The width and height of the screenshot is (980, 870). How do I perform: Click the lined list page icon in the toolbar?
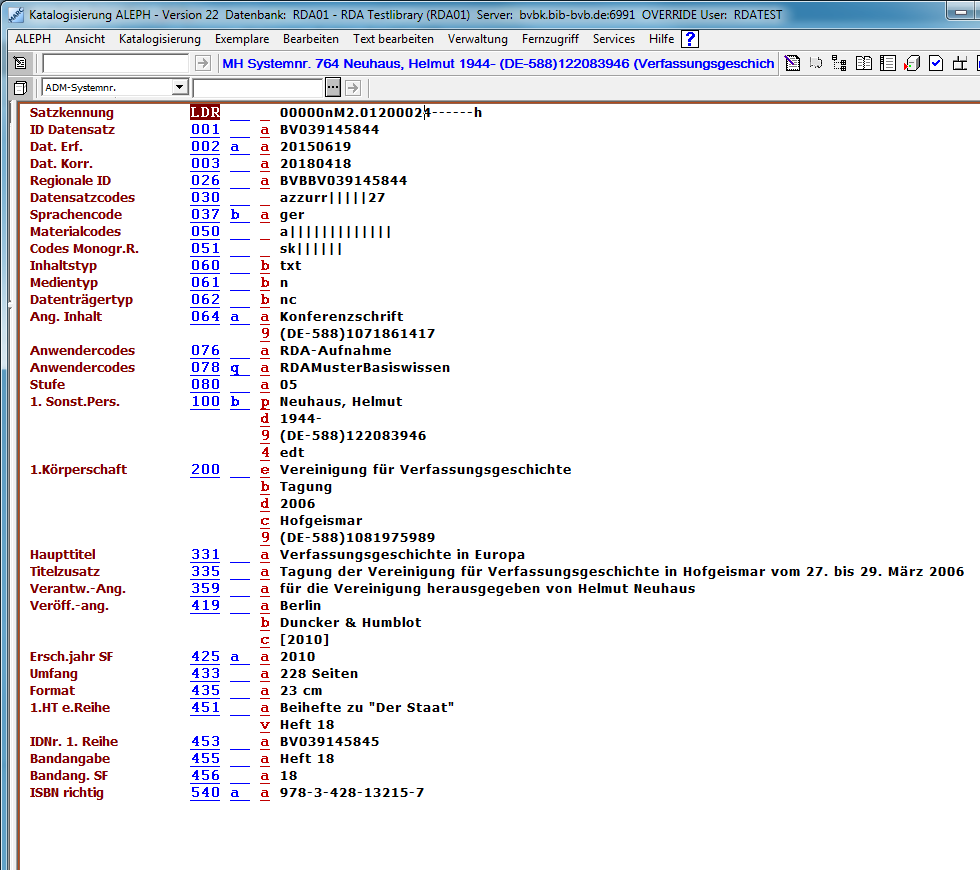click(888, 64)
